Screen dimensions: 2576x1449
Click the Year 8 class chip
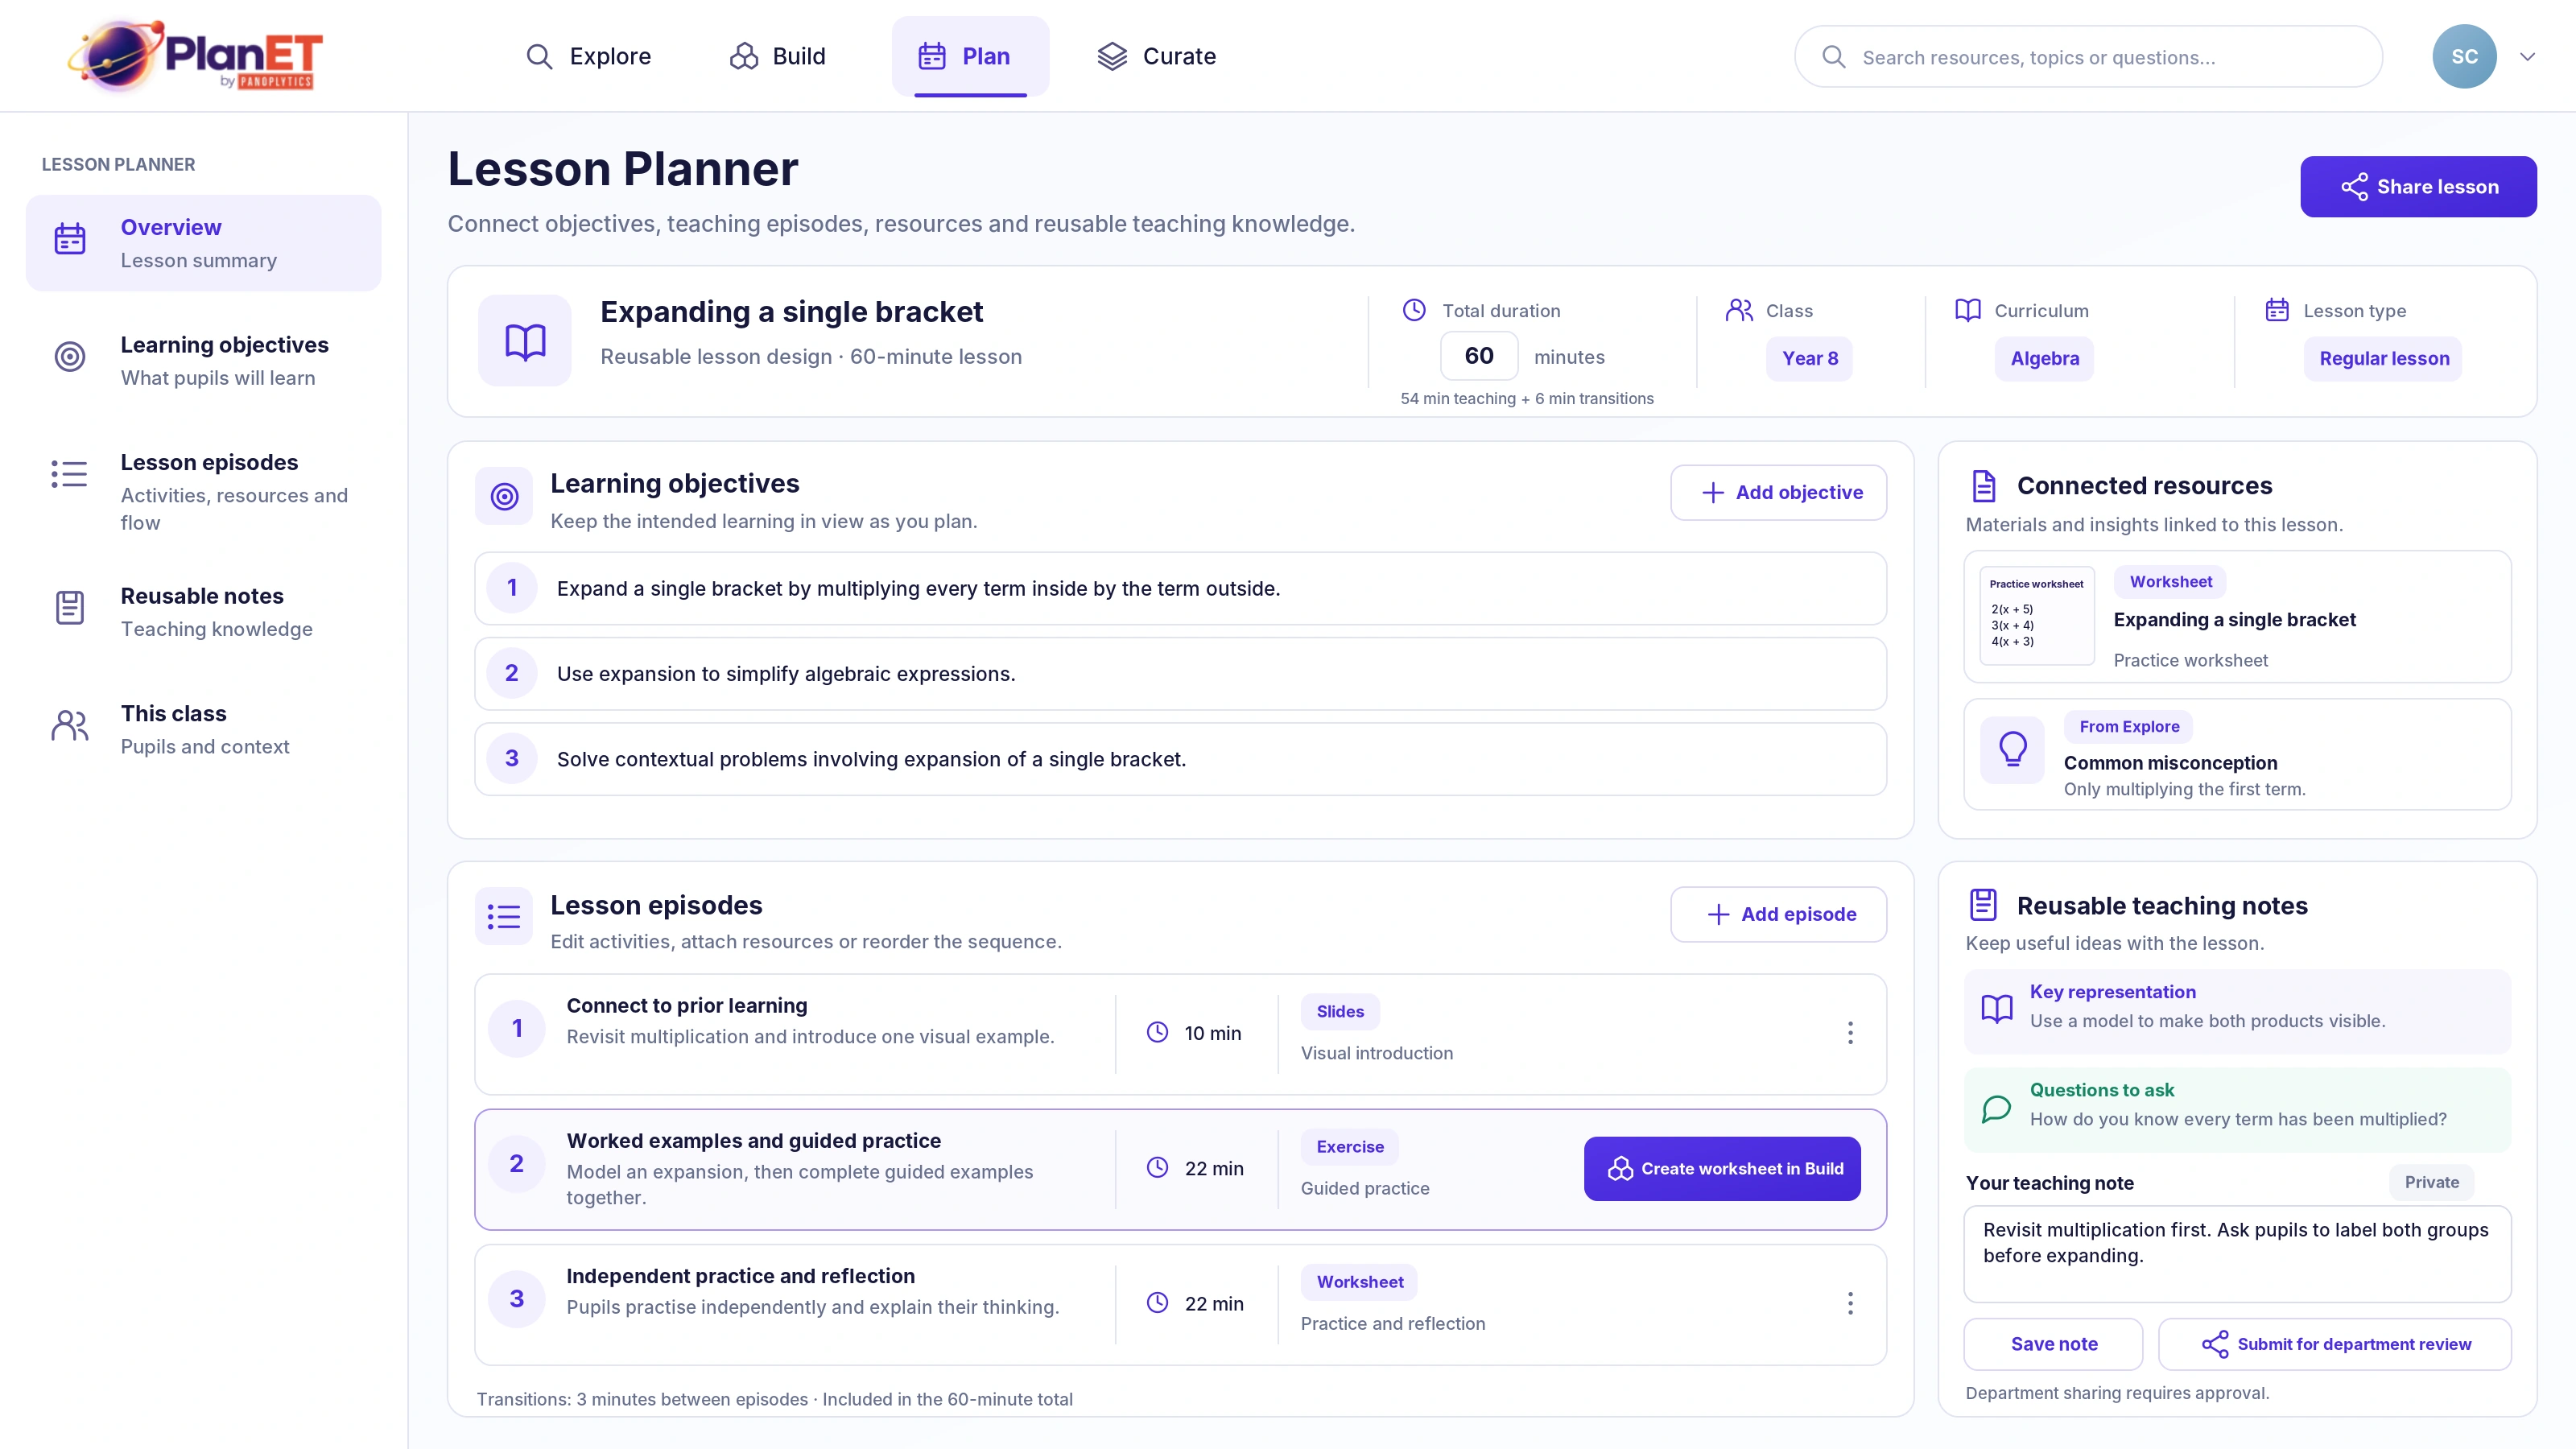(1810, 358)
